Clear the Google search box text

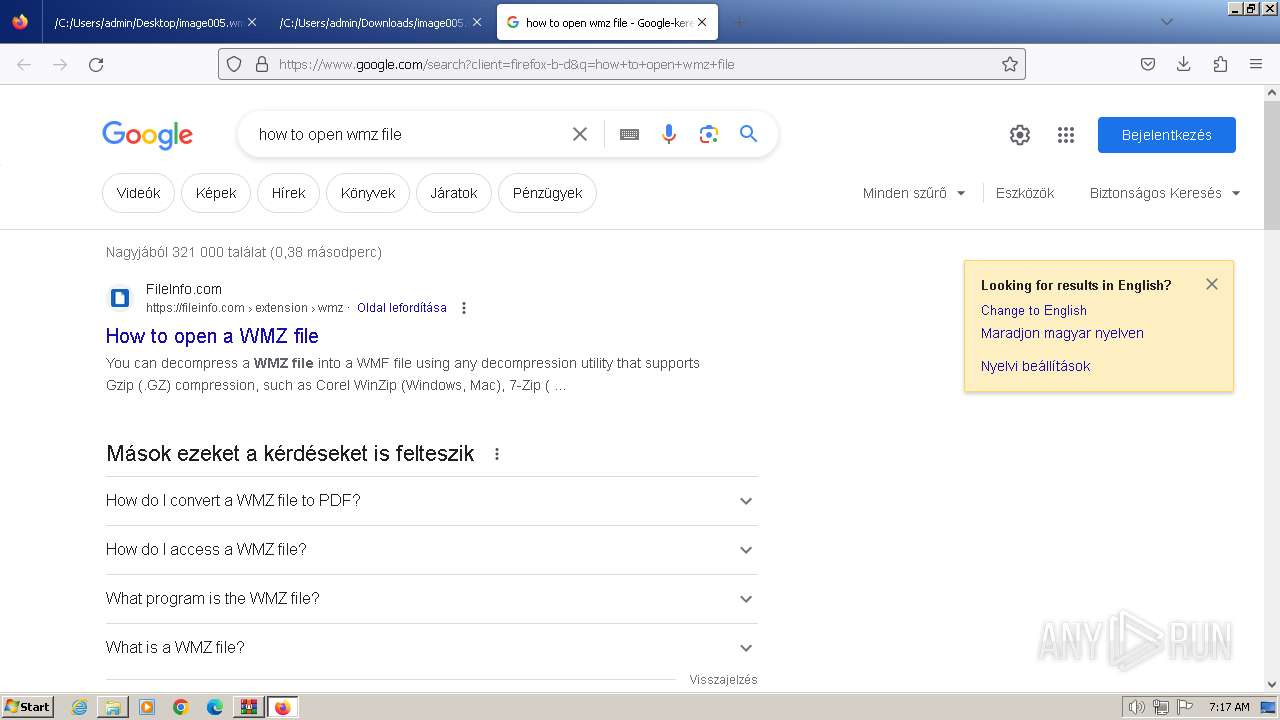pos(580,134)
